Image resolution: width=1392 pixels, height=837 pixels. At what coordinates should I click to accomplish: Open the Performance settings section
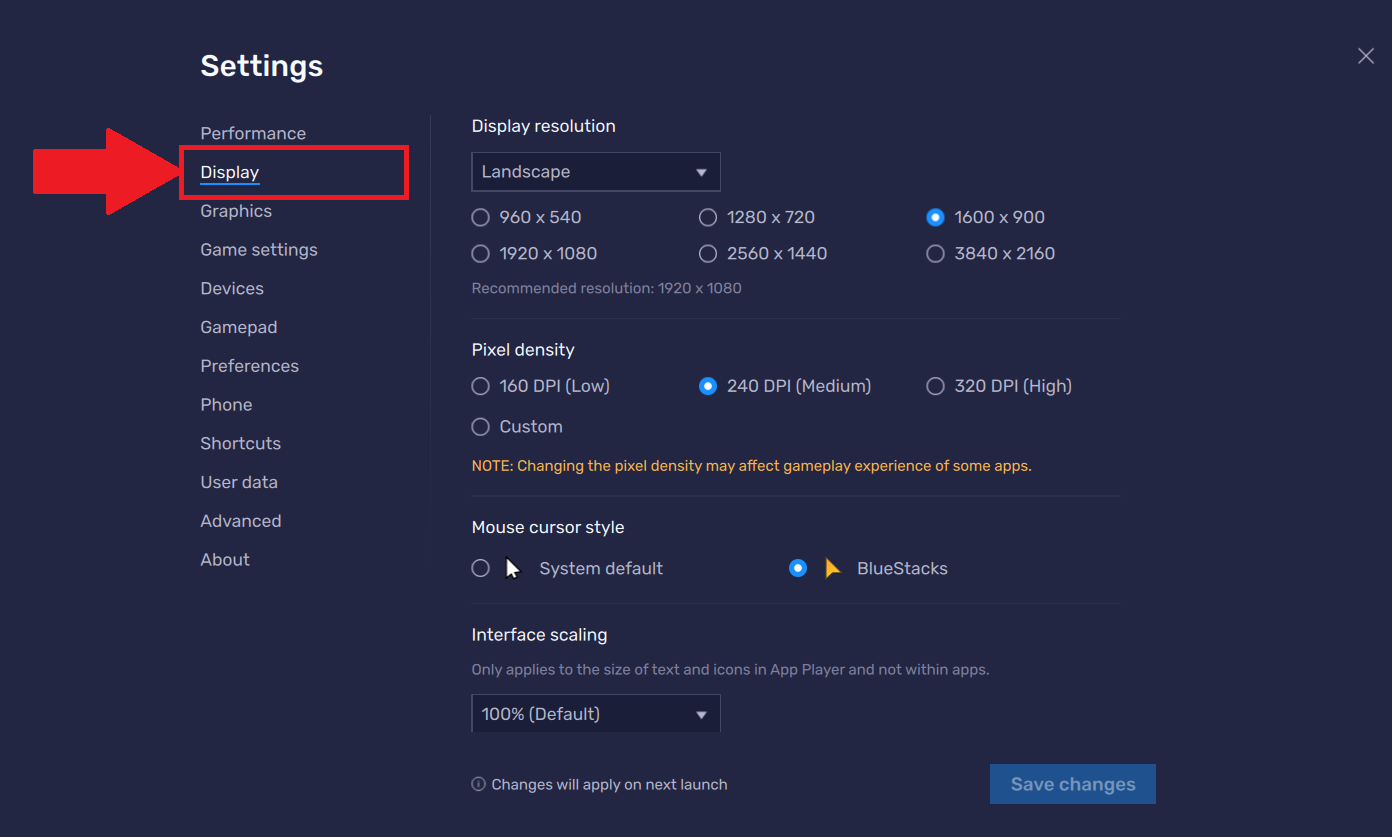coord(253,134)
